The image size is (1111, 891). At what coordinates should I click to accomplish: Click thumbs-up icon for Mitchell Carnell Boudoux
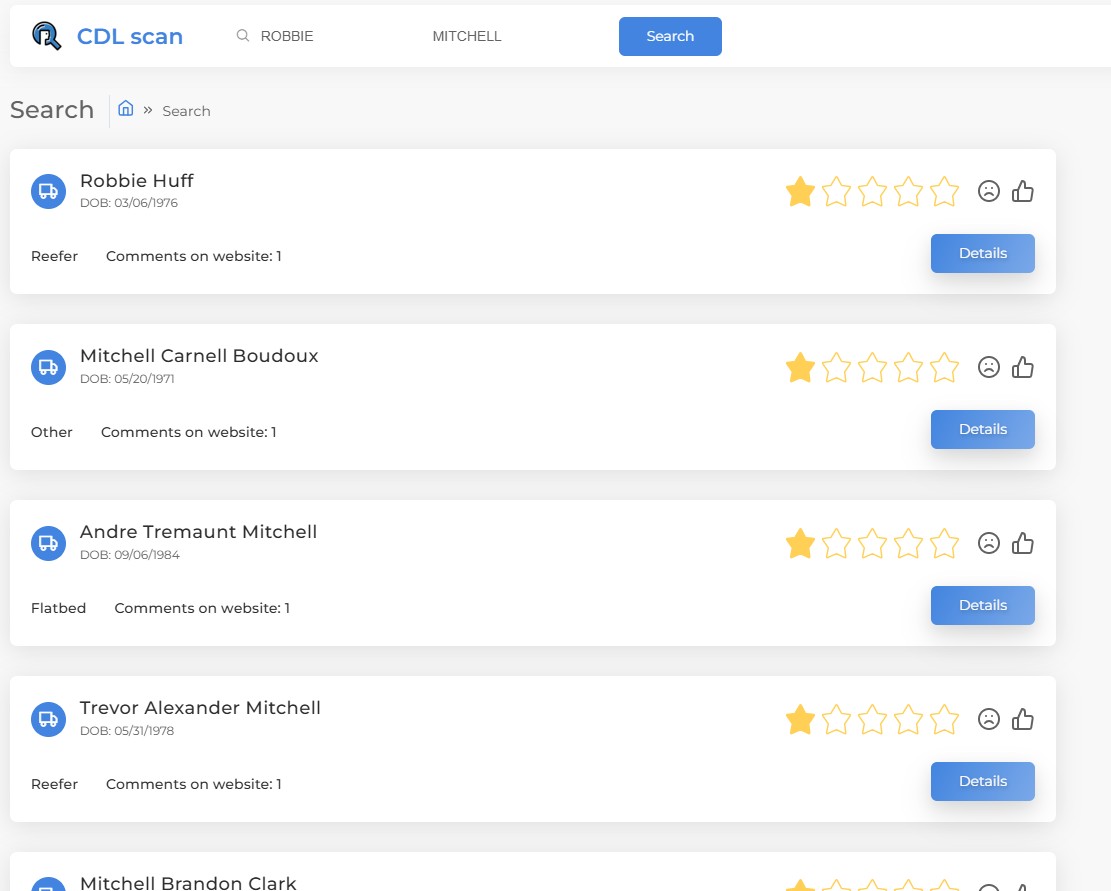[x=1022, y=367]
